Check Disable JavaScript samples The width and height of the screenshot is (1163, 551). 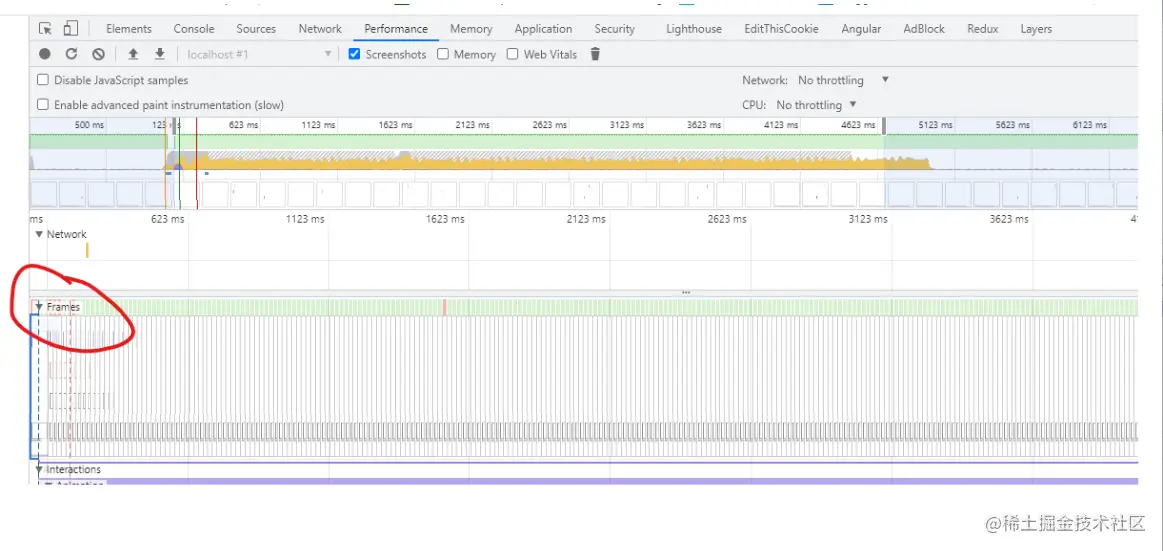(x=43, y=79)
